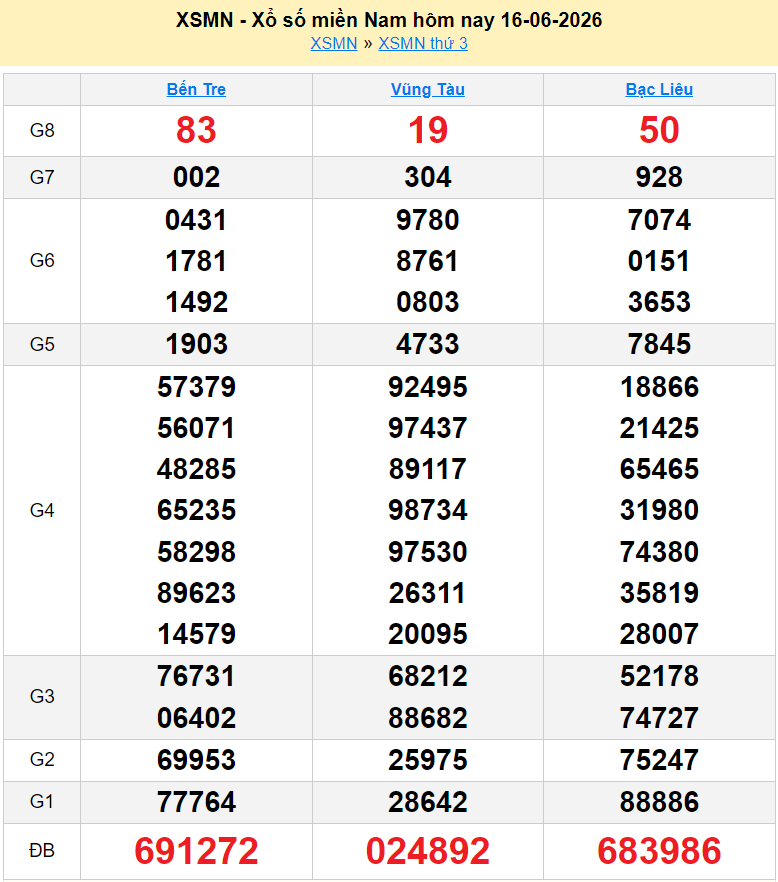Open the Bạc Liêu province link
Viewport: 778px width, 882px height.
pyautogui.click(x=659, y=89)
